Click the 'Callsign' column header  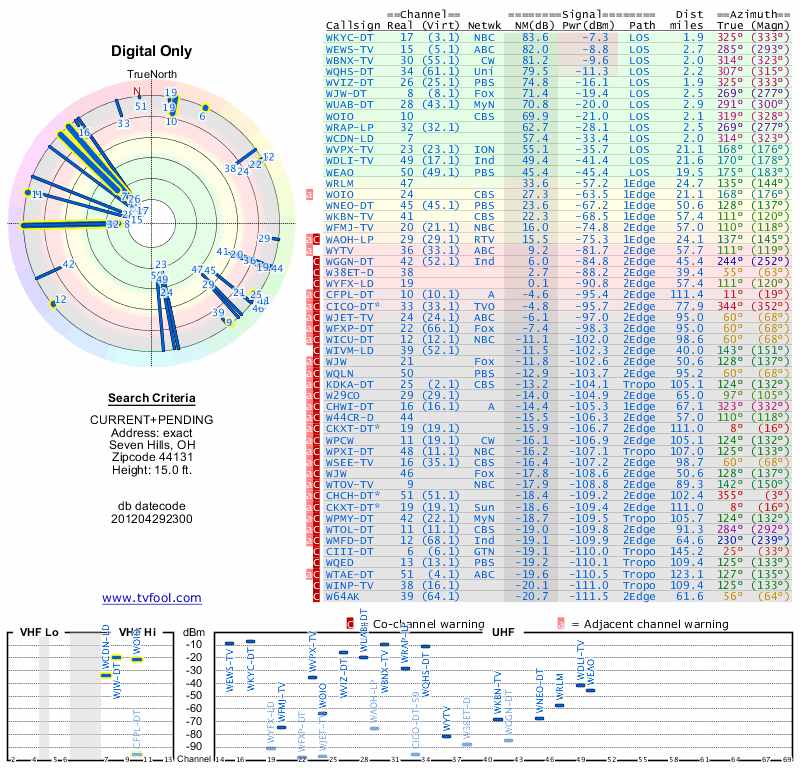click(353, 26)
